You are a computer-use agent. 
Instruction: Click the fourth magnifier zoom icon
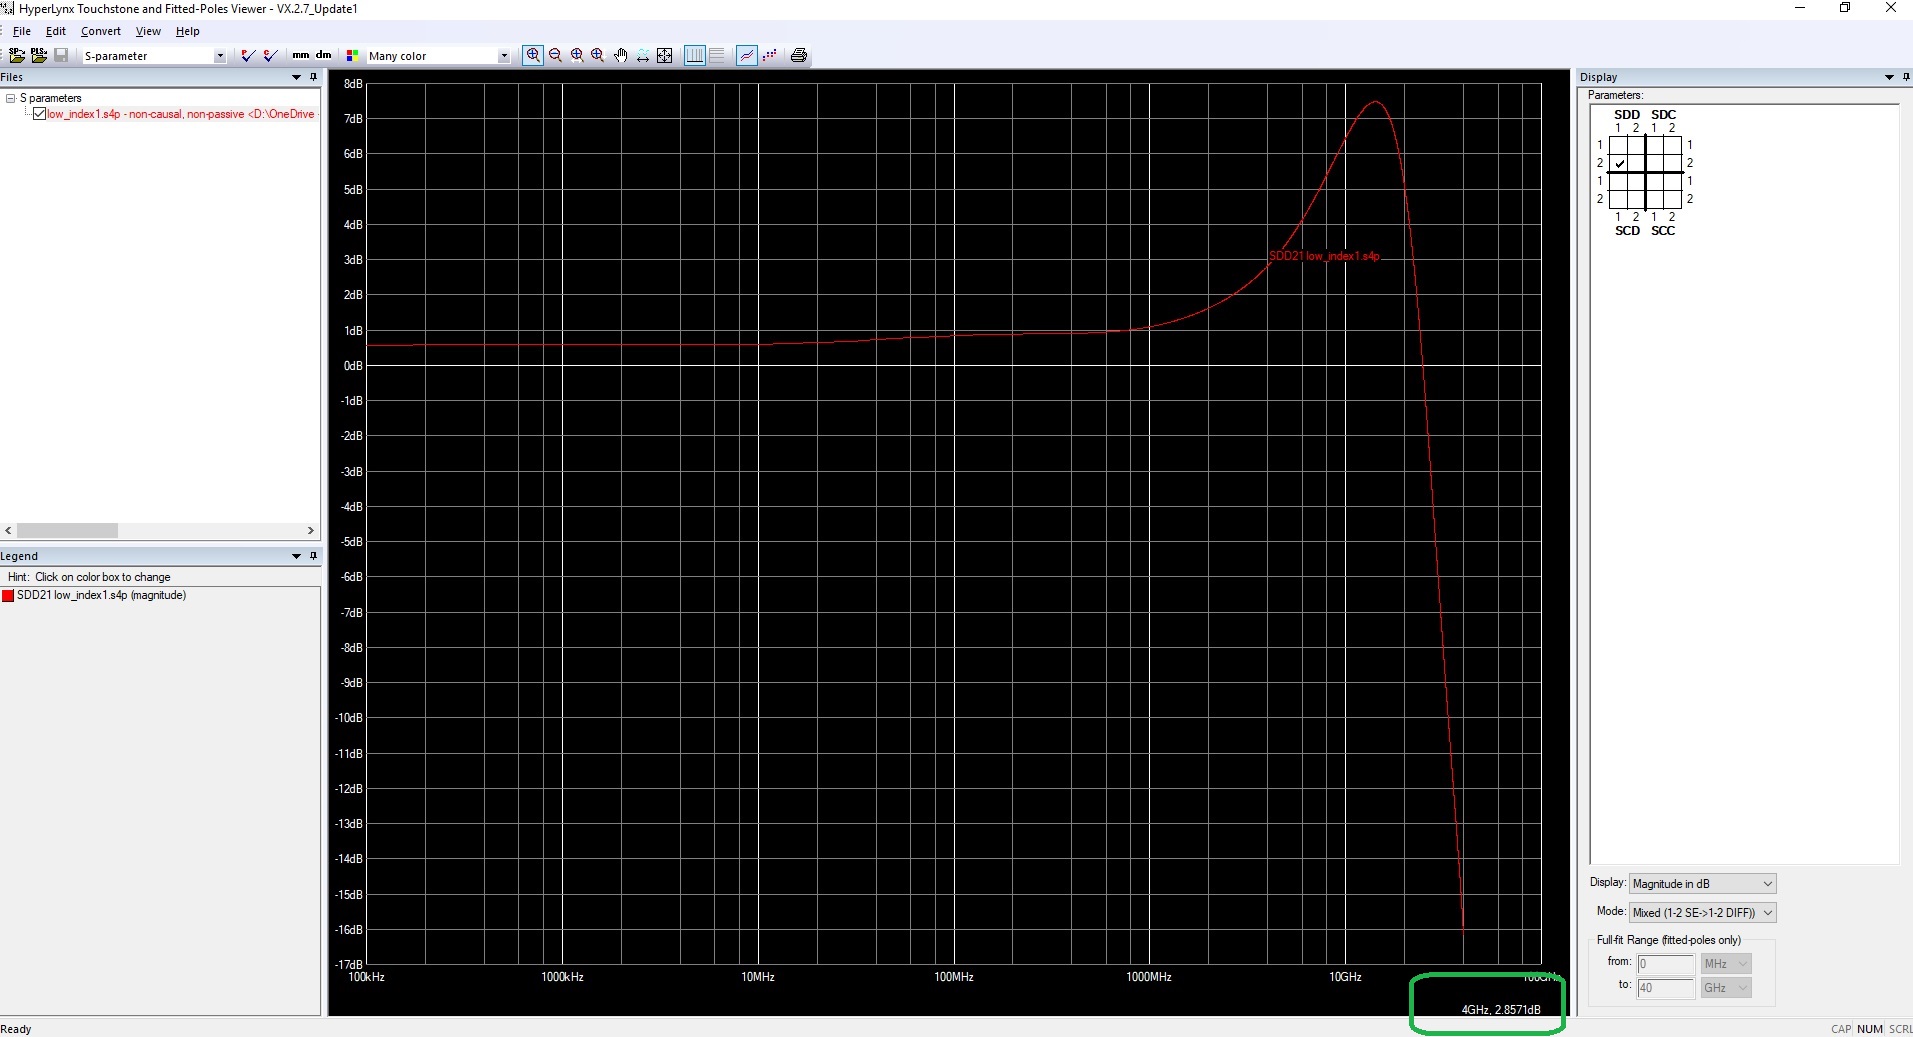click(598, 55)
